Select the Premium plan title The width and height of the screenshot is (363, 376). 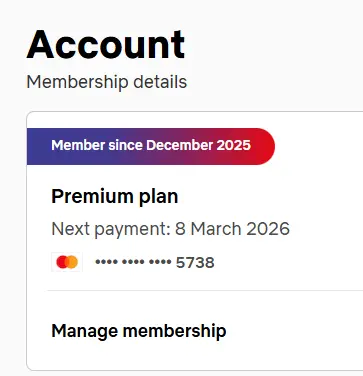pyautogui.click(x=115, y=197)
